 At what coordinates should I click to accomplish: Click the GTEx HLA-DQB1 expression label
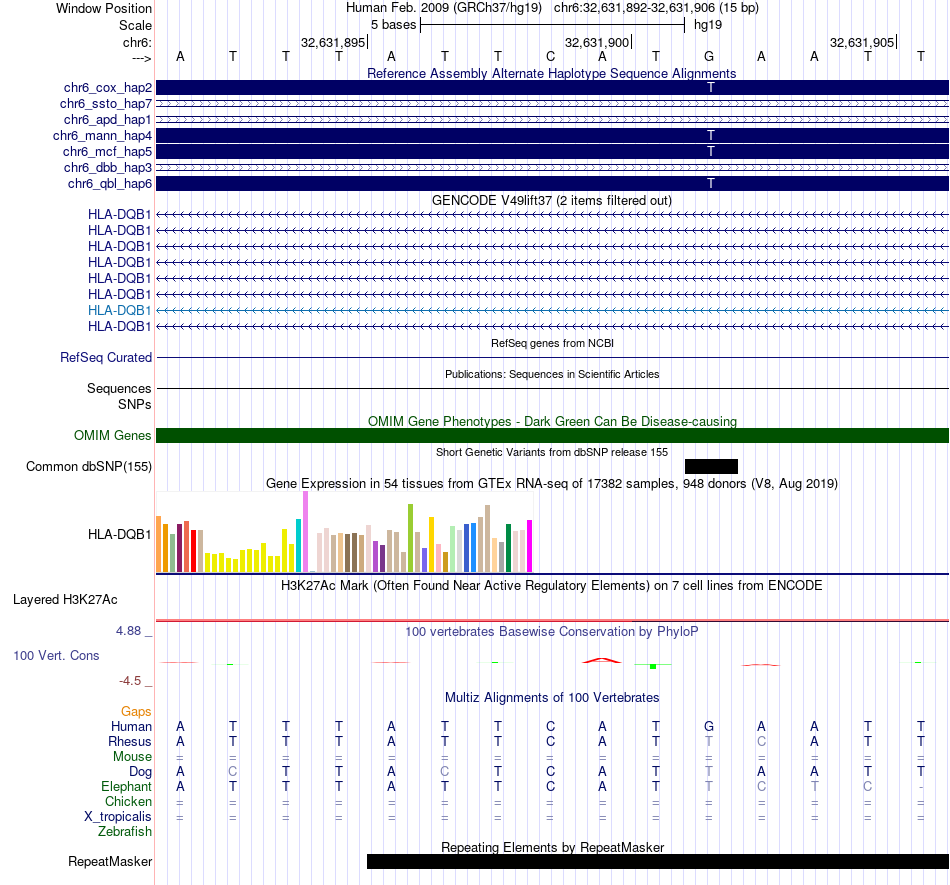pos(119,534)
